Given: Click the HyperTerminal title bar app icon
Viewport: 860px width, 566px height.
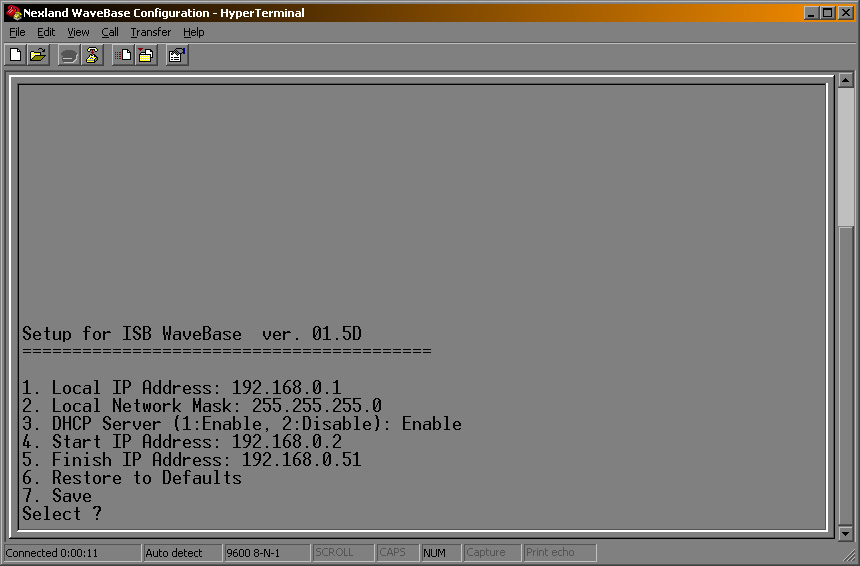Looking at the screenshot, I should click(13, 13).
